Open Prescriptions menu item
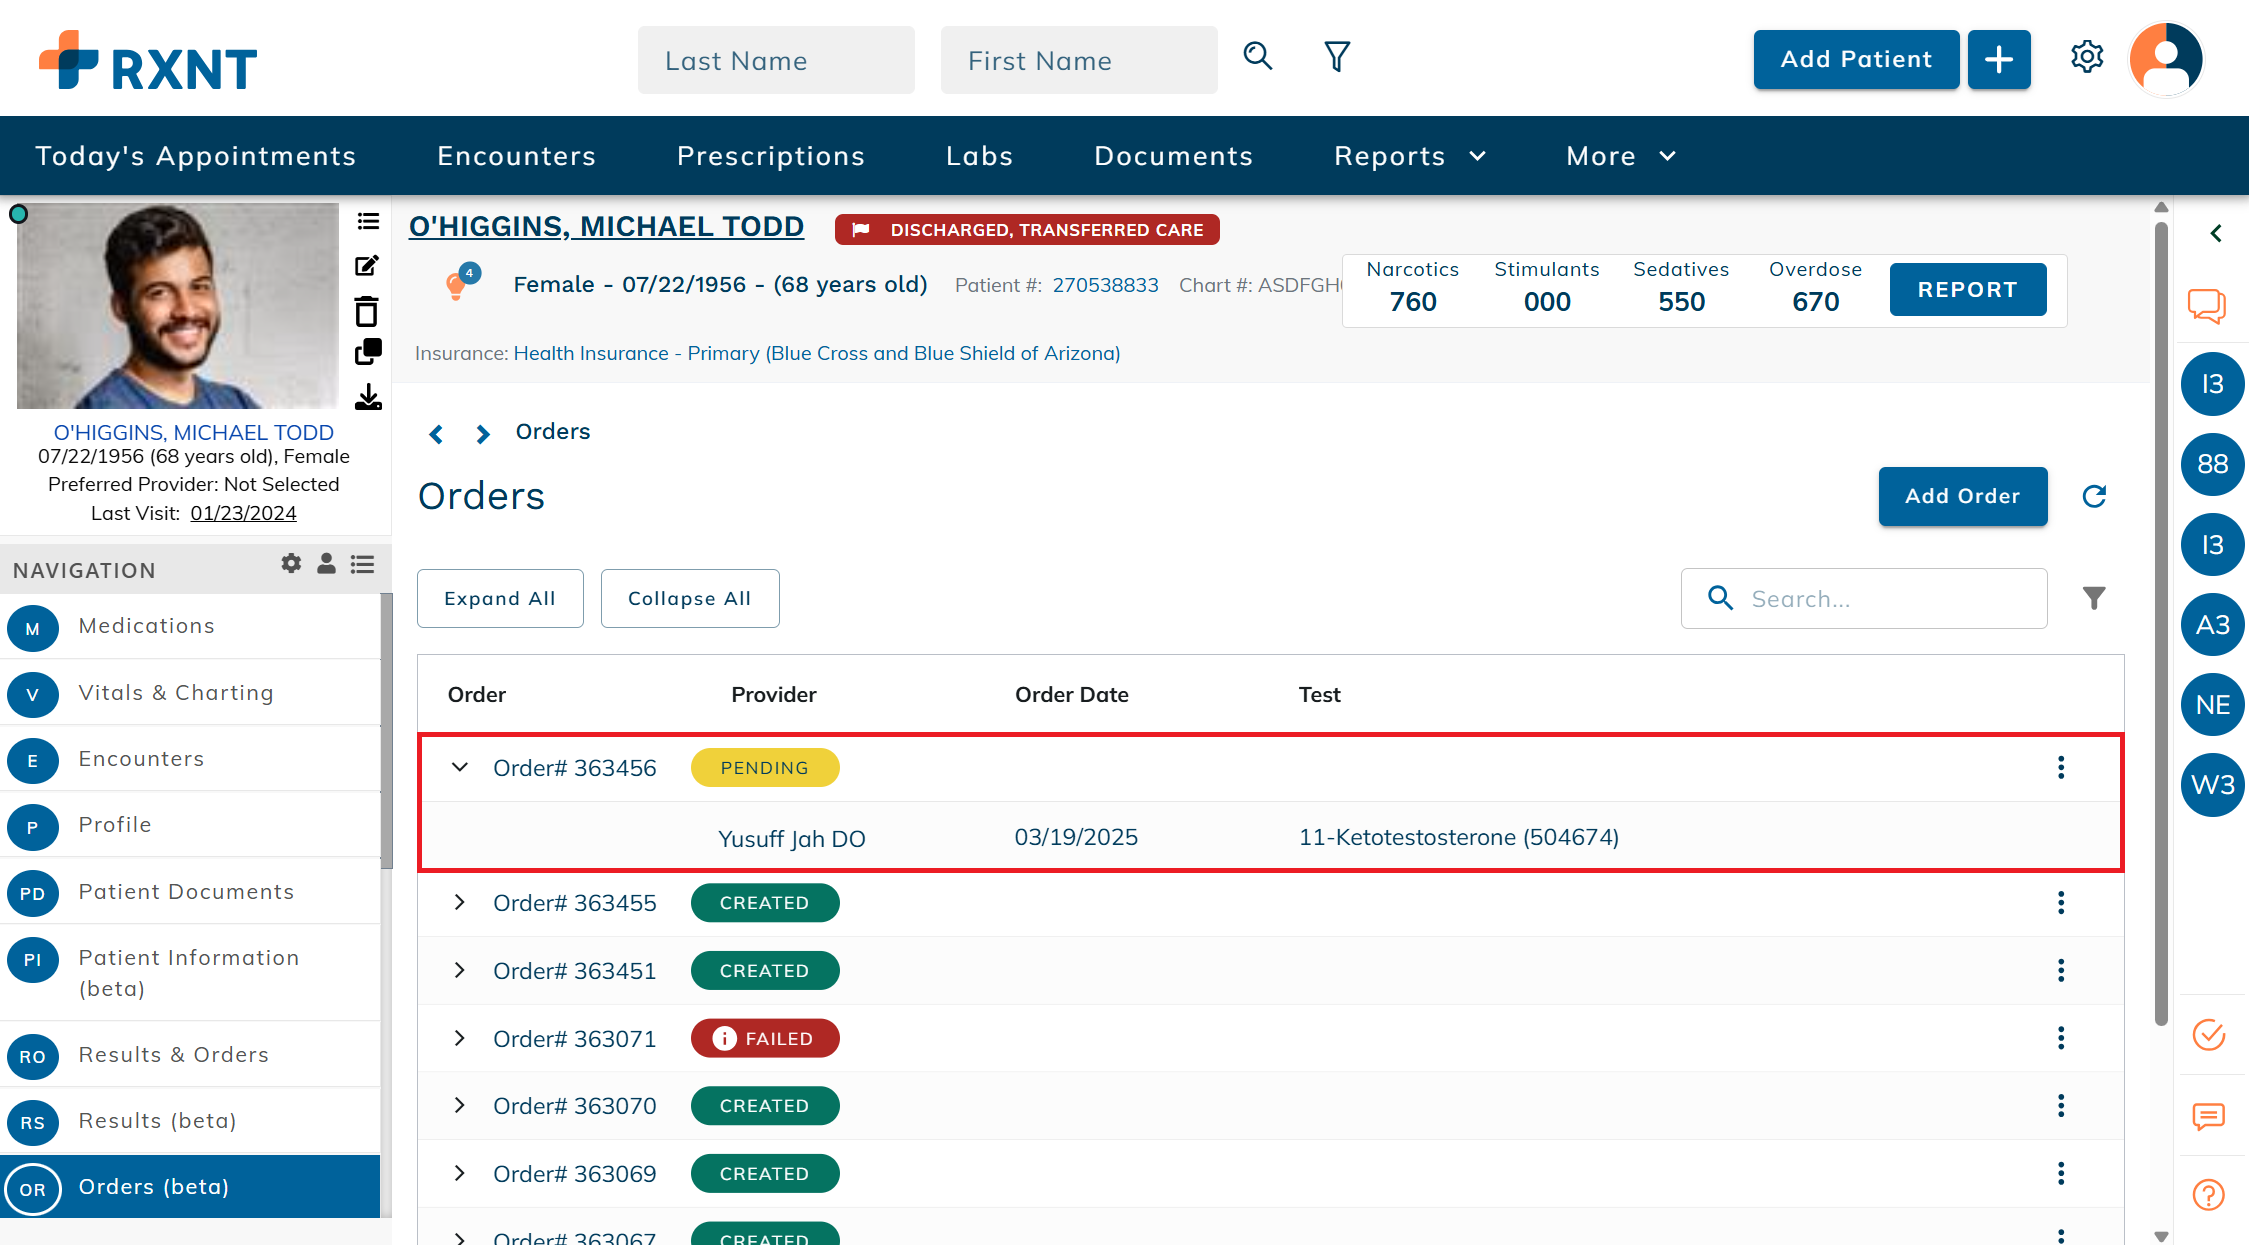The height and width of the screenshot is (1245, 2249). coord(771,156)
